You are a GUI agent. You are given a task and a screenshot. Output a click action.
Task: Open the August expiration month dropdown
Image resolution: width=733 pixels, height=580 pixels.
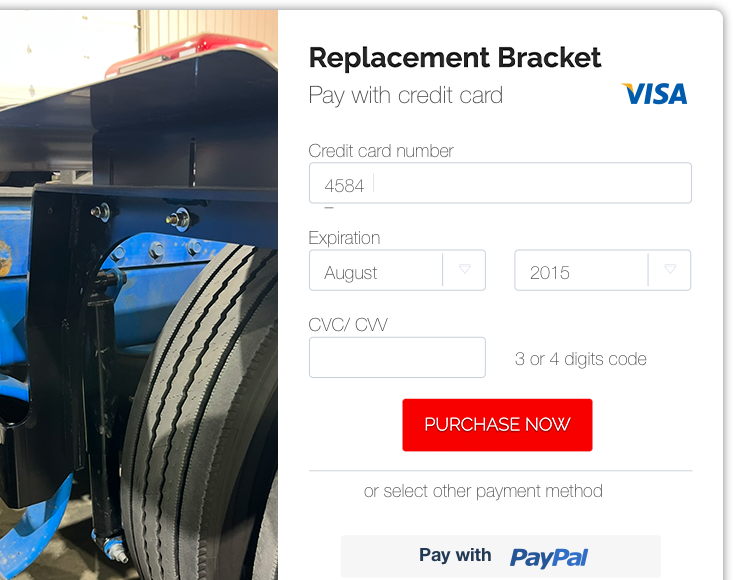[397, 270]
